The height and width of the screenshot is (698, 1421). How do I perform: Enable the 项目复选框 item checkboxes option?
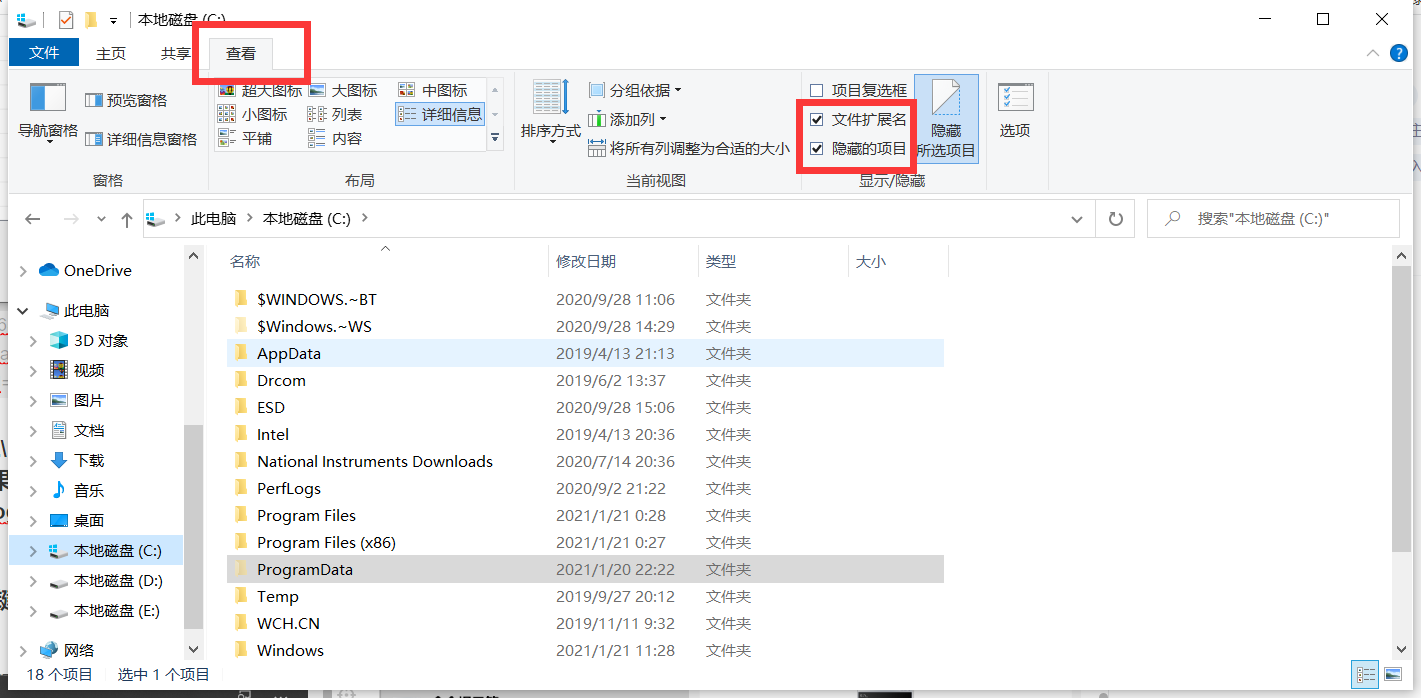tap(858, 90)
